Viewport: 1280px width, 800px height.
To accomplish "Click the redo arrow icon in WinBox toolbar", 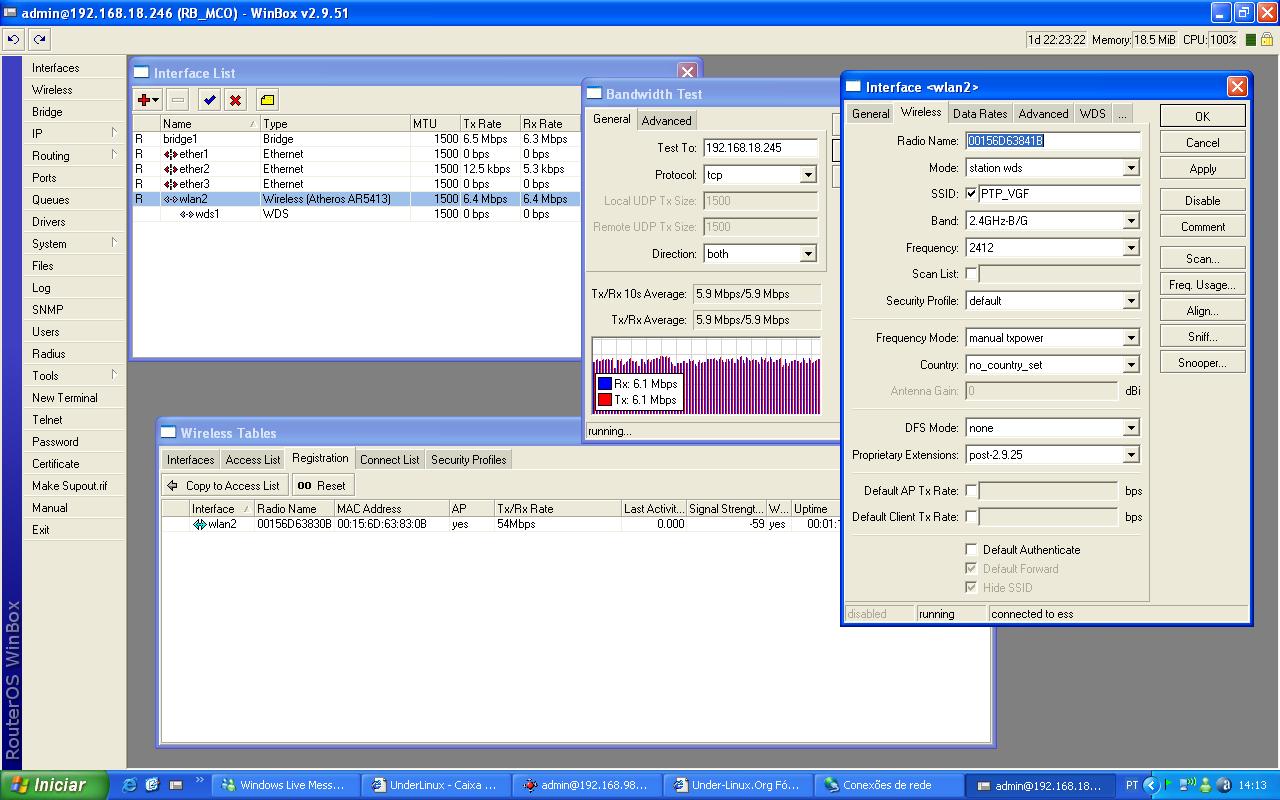I will tap(39, 39).
